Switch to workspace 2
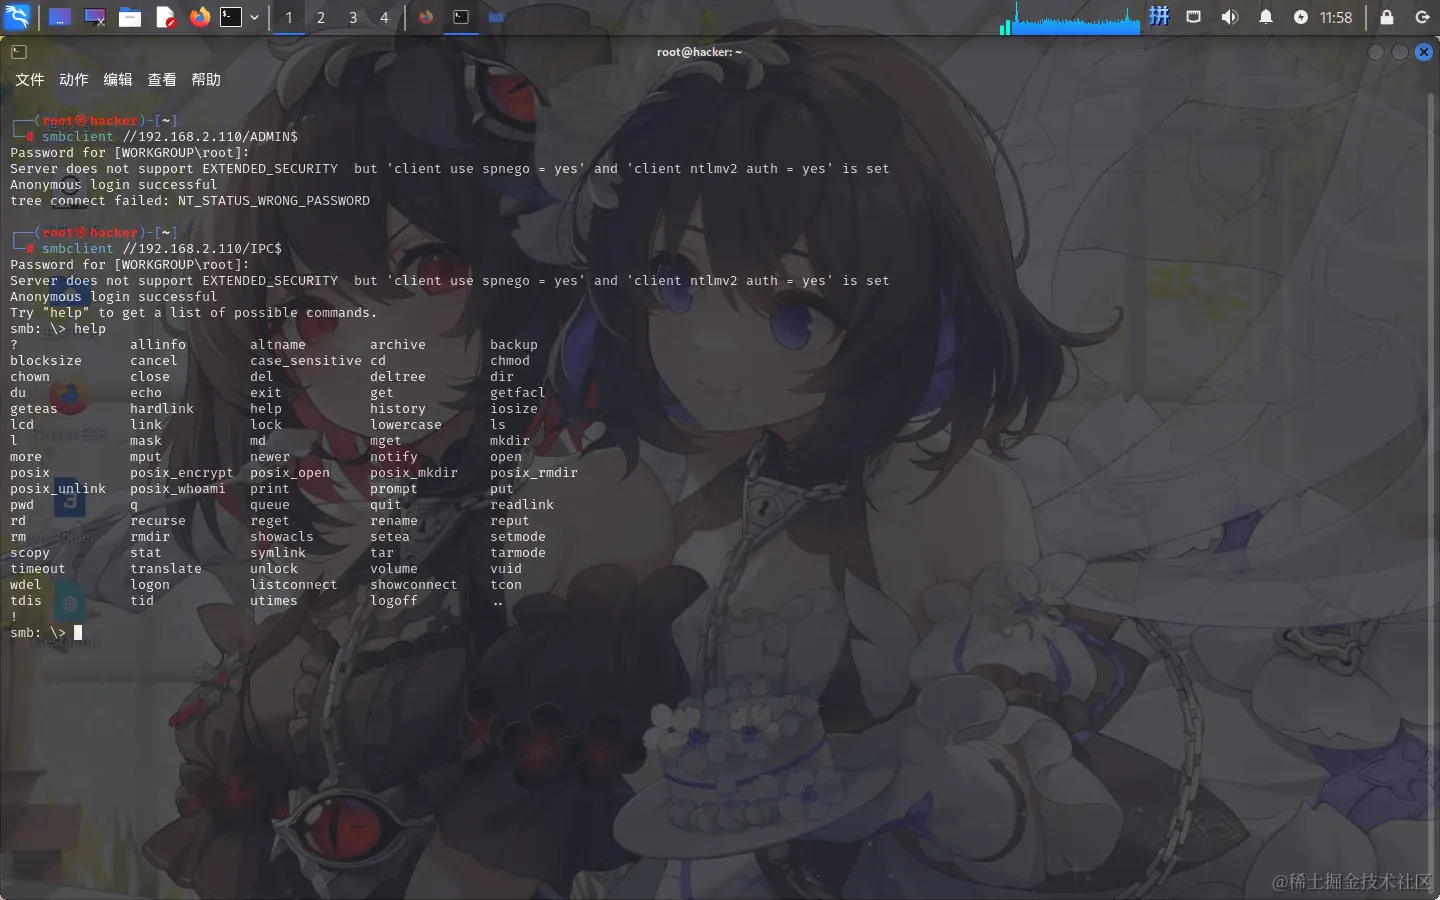 pos(321,17)
